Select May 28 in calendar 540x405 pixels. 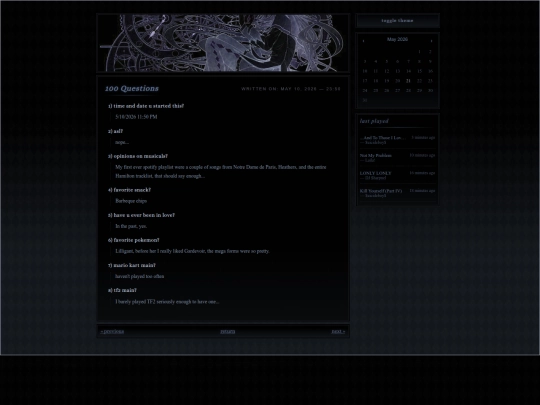(408, 91)
